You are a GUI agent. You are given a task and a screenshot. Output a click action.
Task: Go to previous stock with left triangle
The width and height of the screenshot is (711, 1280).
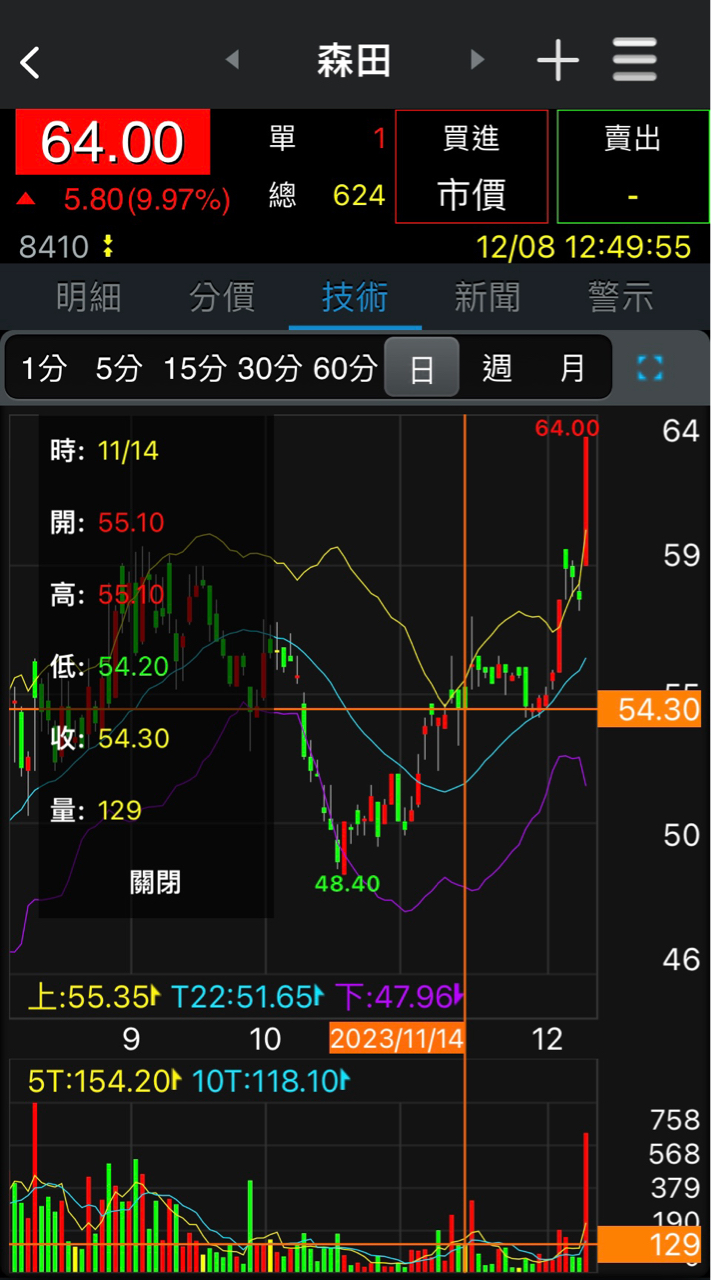(x=232, y=60)
